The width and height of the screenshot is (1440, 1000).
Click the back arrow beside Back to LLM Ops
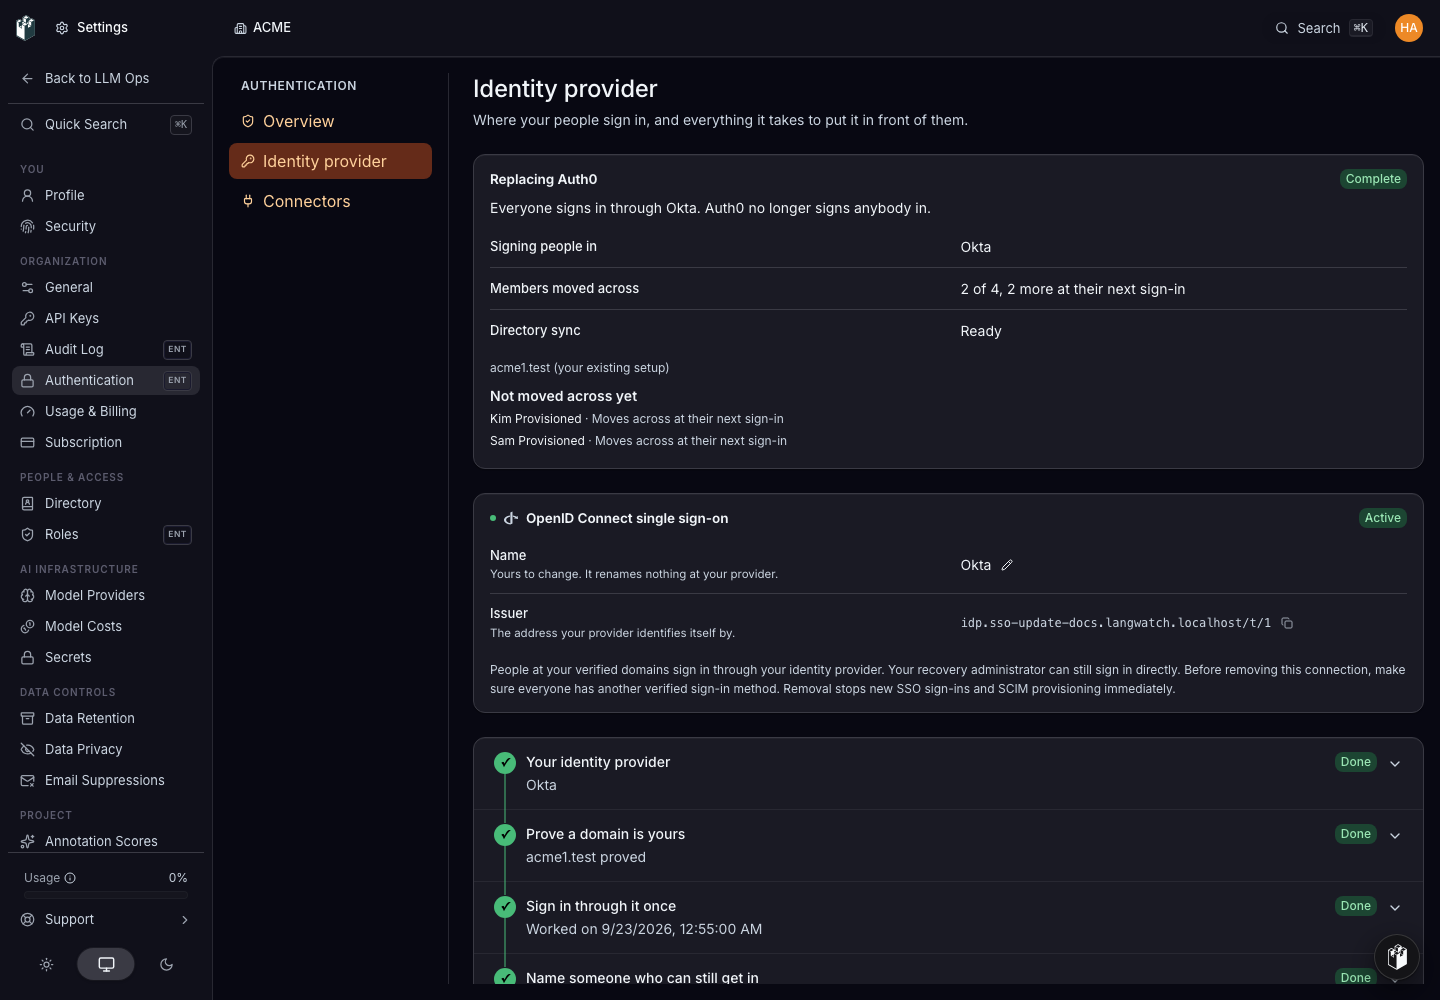point(28,78)
